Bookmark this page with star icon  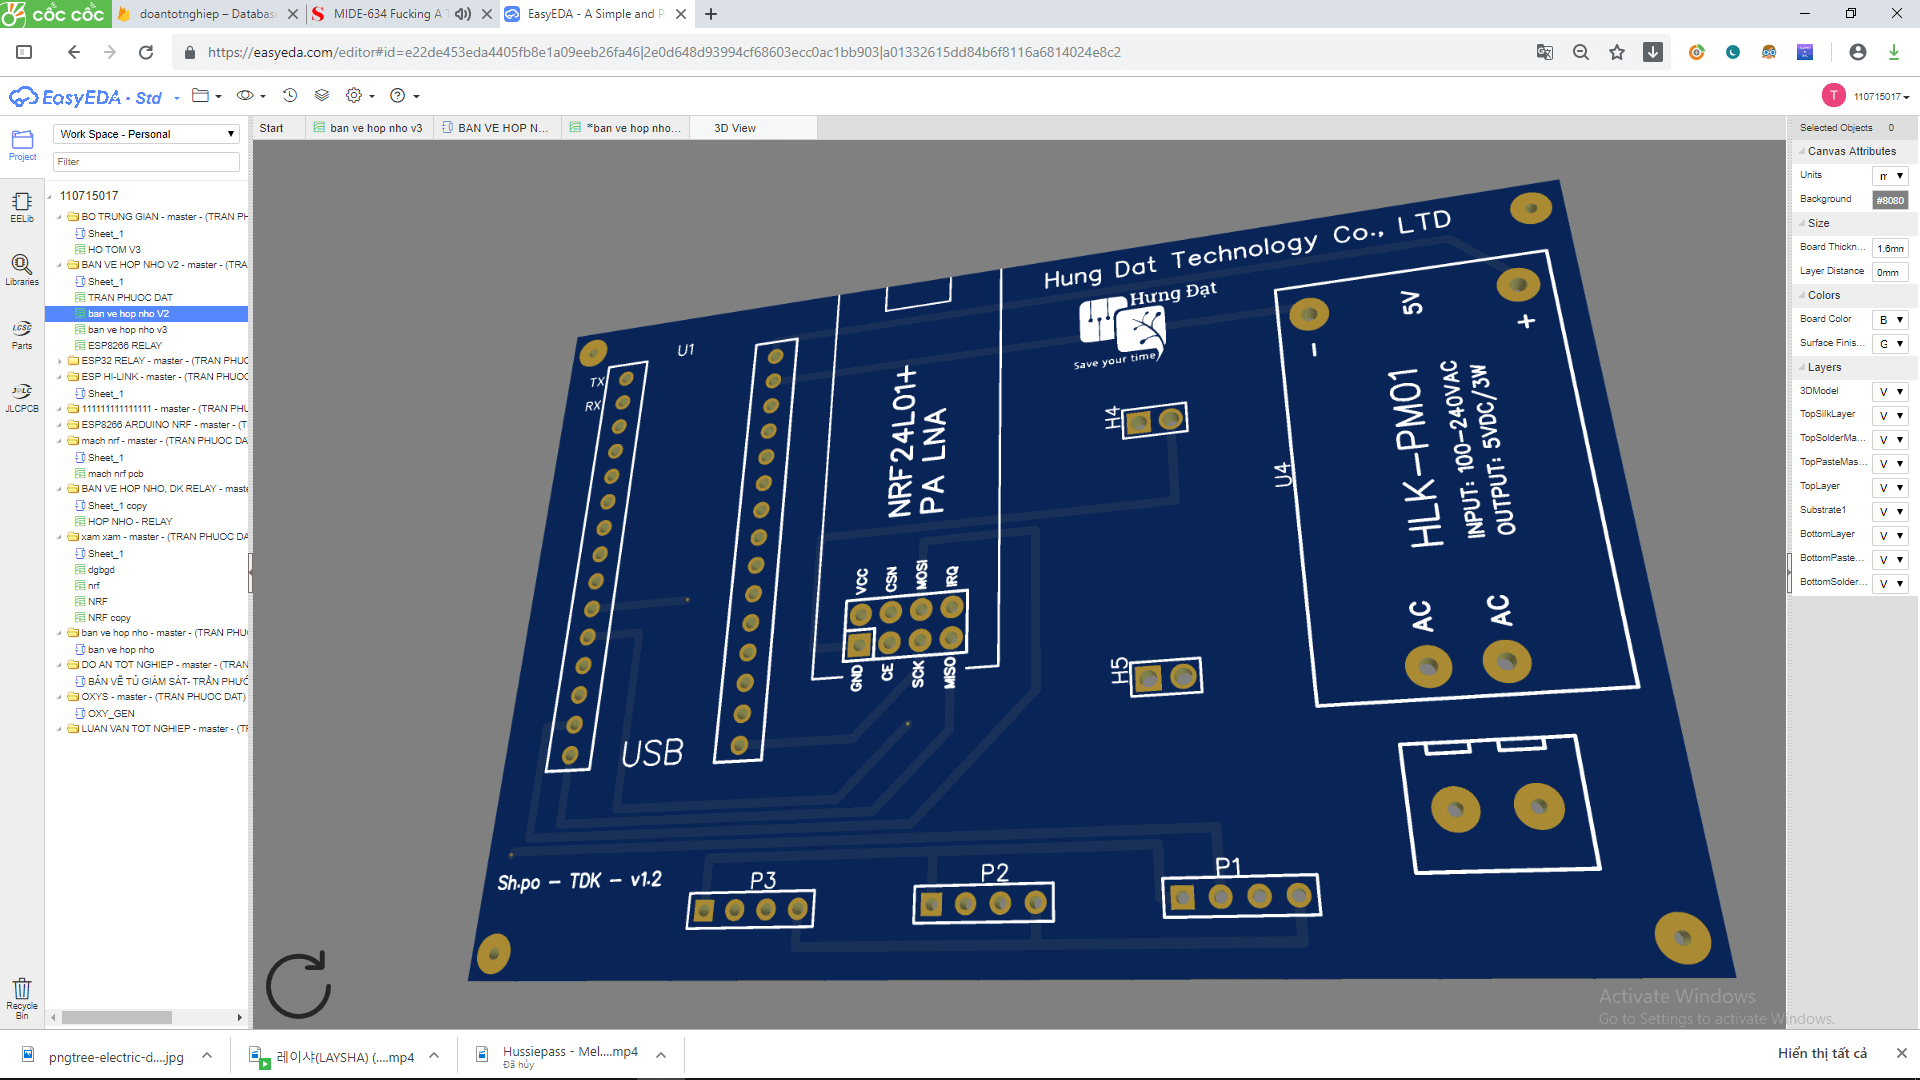coord(1617,52)
